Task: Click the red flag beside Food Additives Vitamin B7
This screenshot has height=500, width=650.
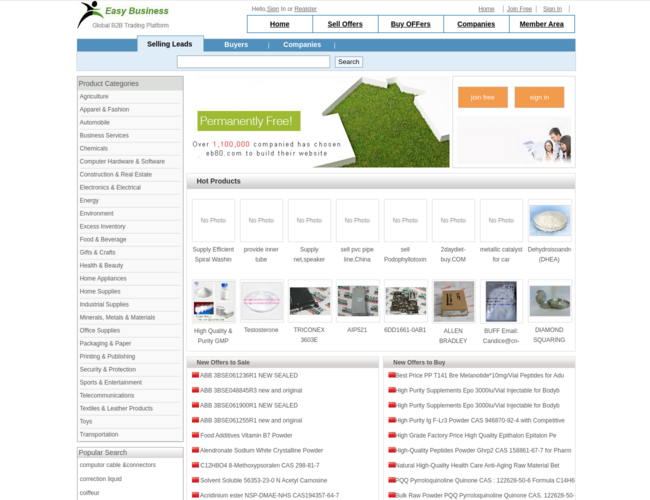Action: point(196,435)
